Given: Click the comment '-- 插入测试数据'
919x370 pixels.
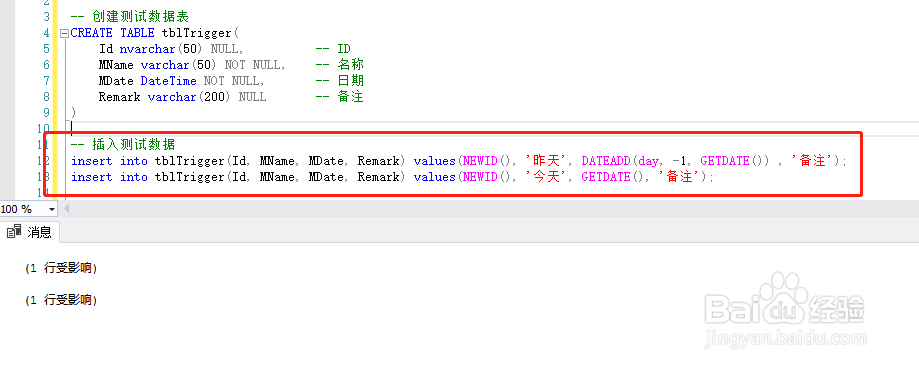Looking at the screenshot, I should click(122, 144).
